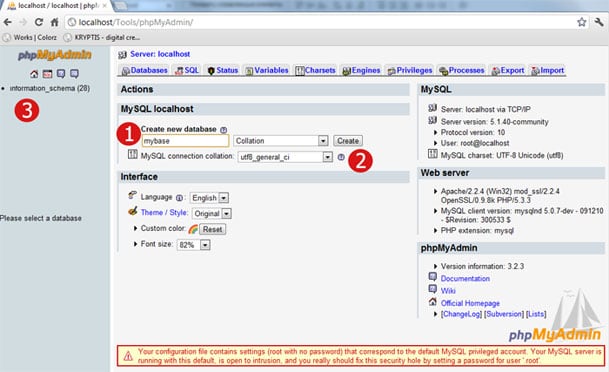This screenshot has height=372, width=609.
Task: Open the Works | Colorz bookmark
Action: pyautogui.click(x=30, y=38)
